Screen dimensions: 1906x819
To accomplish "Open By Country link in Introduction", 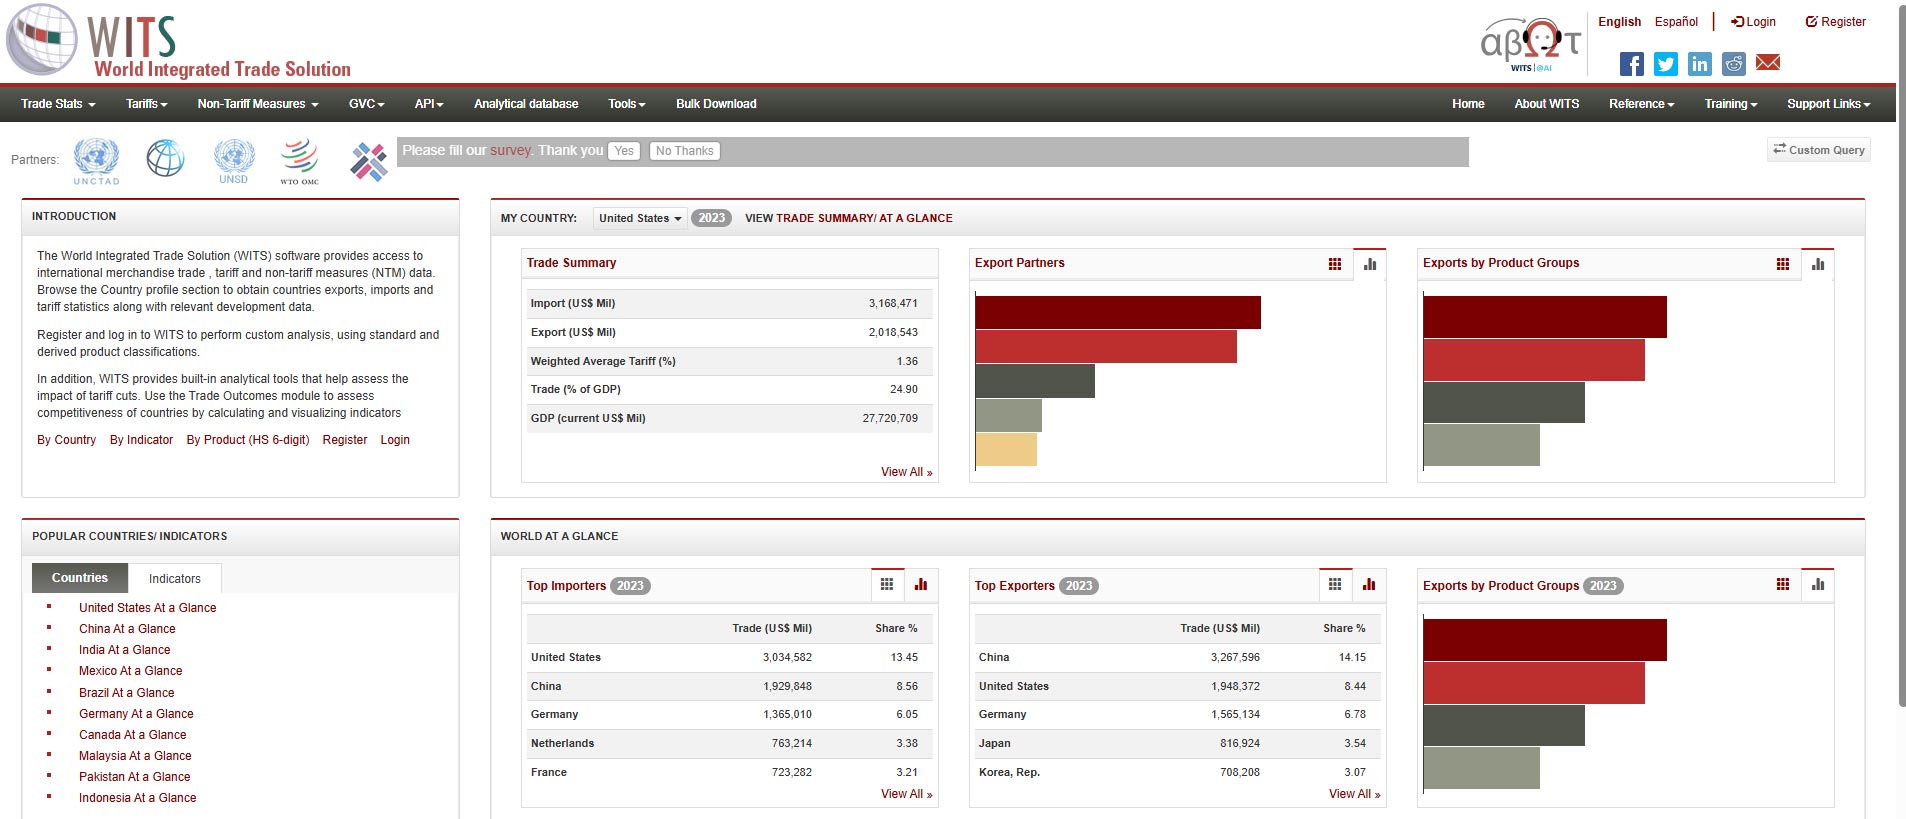I will (x=66, y=440).
